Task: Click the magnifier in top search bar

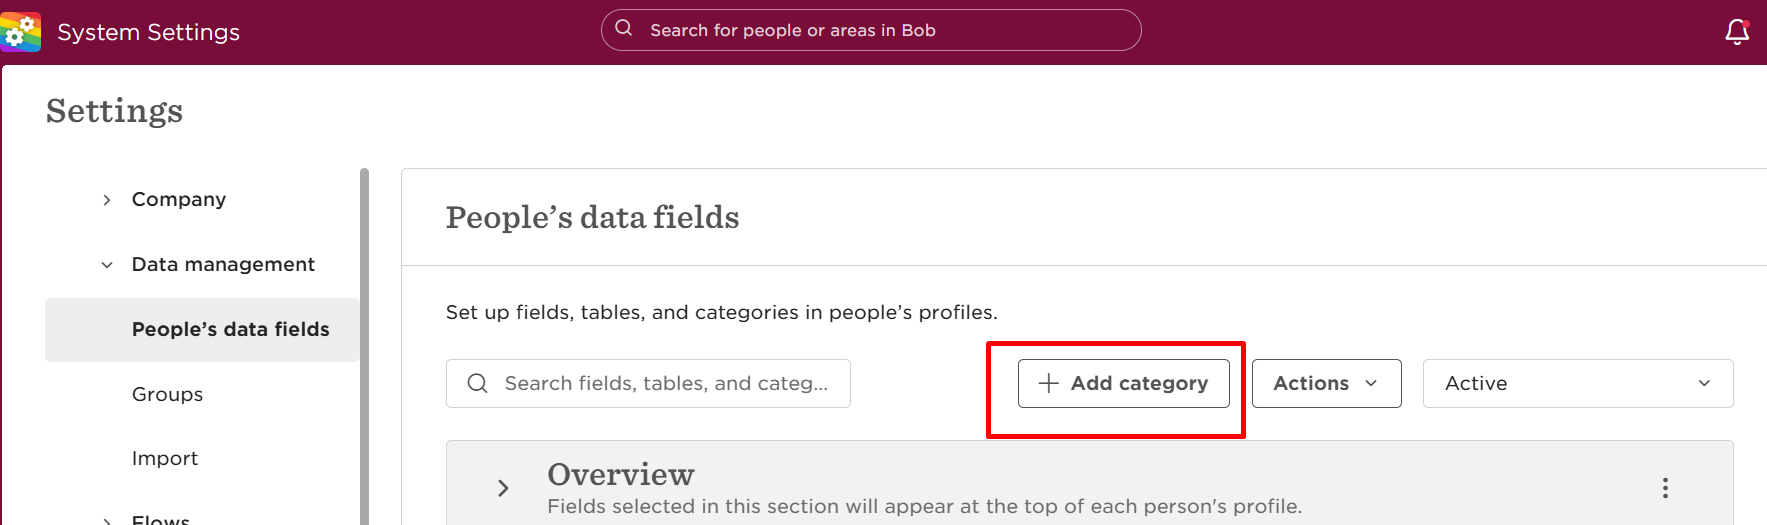Action: point(624,29)
